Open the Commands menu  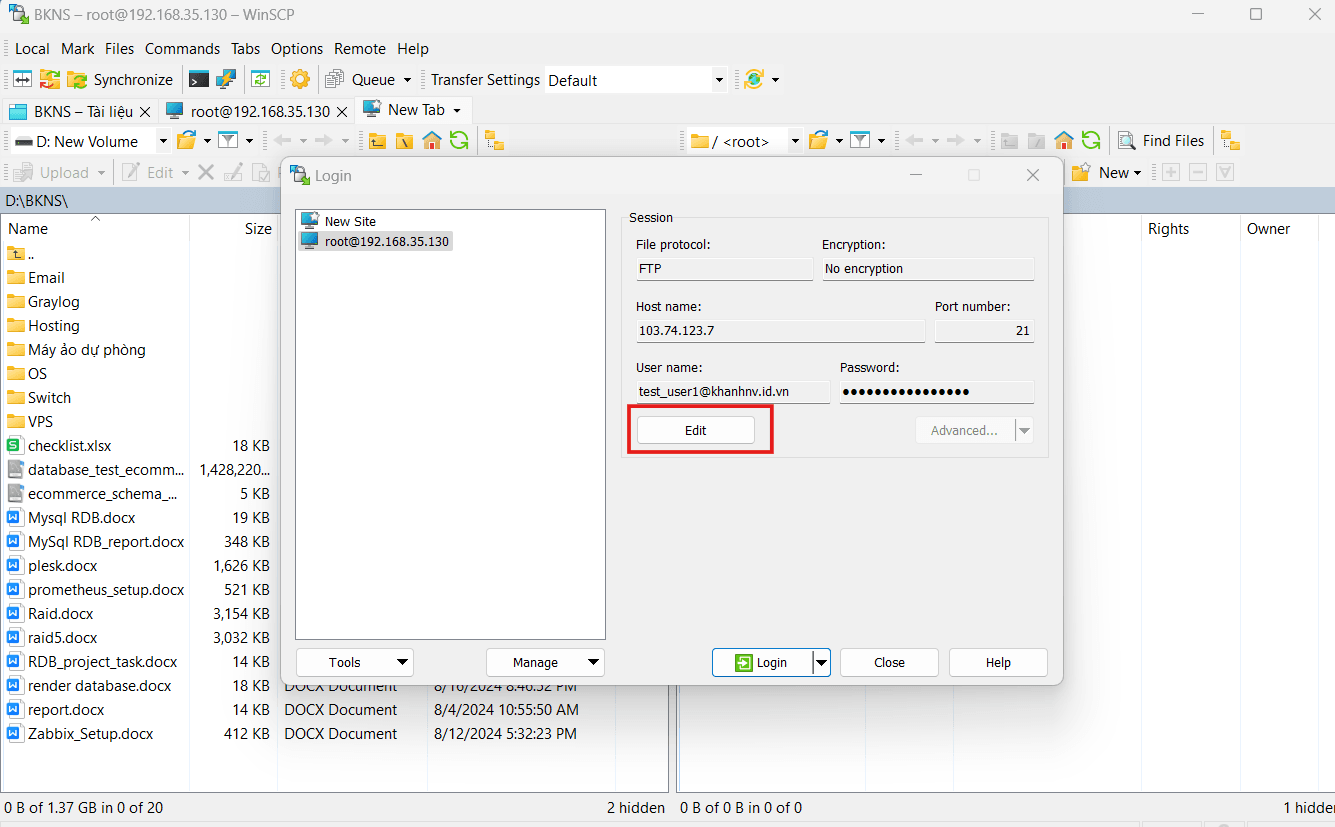[182, 48]
